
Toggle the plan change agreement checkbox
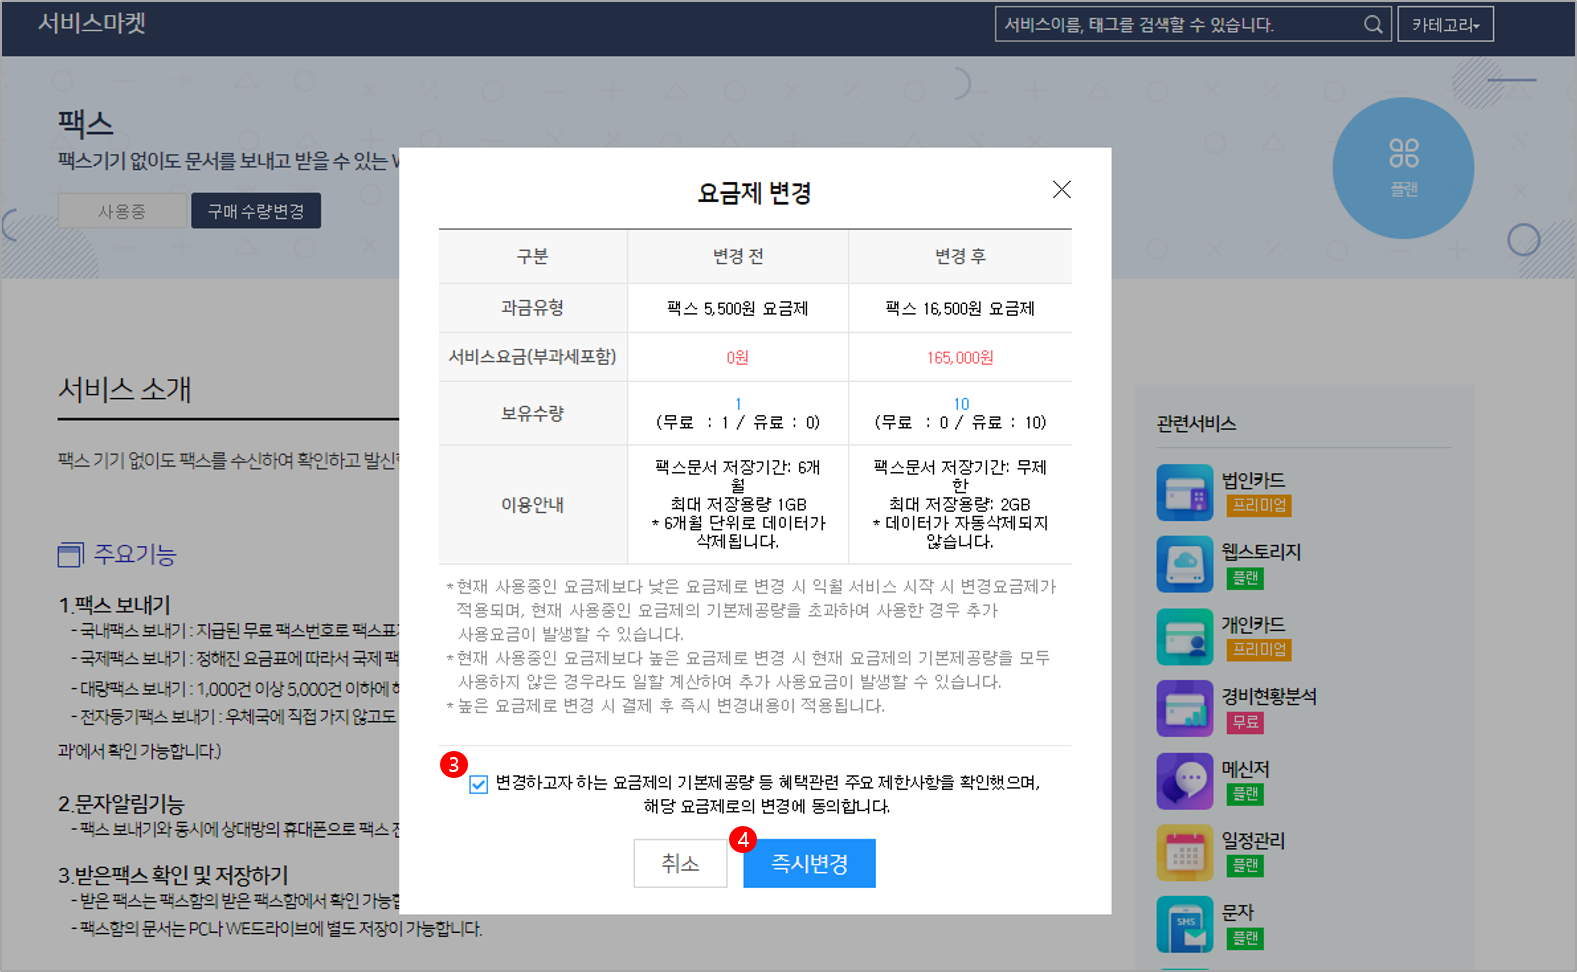[479, 784]
